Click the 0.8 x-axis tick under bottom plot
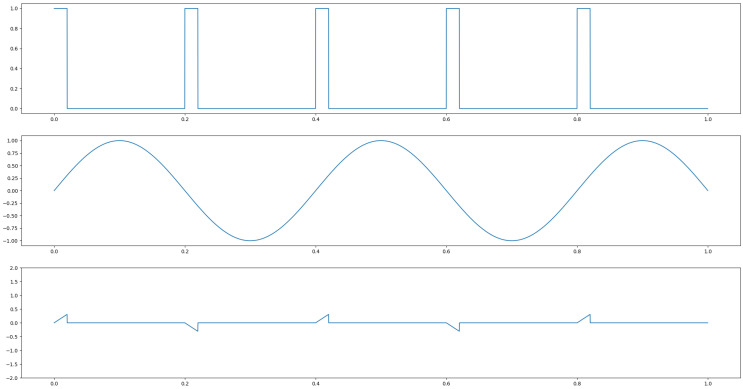Image resolution: width=743 pixels, height=389 pixels. pos(577,384)
